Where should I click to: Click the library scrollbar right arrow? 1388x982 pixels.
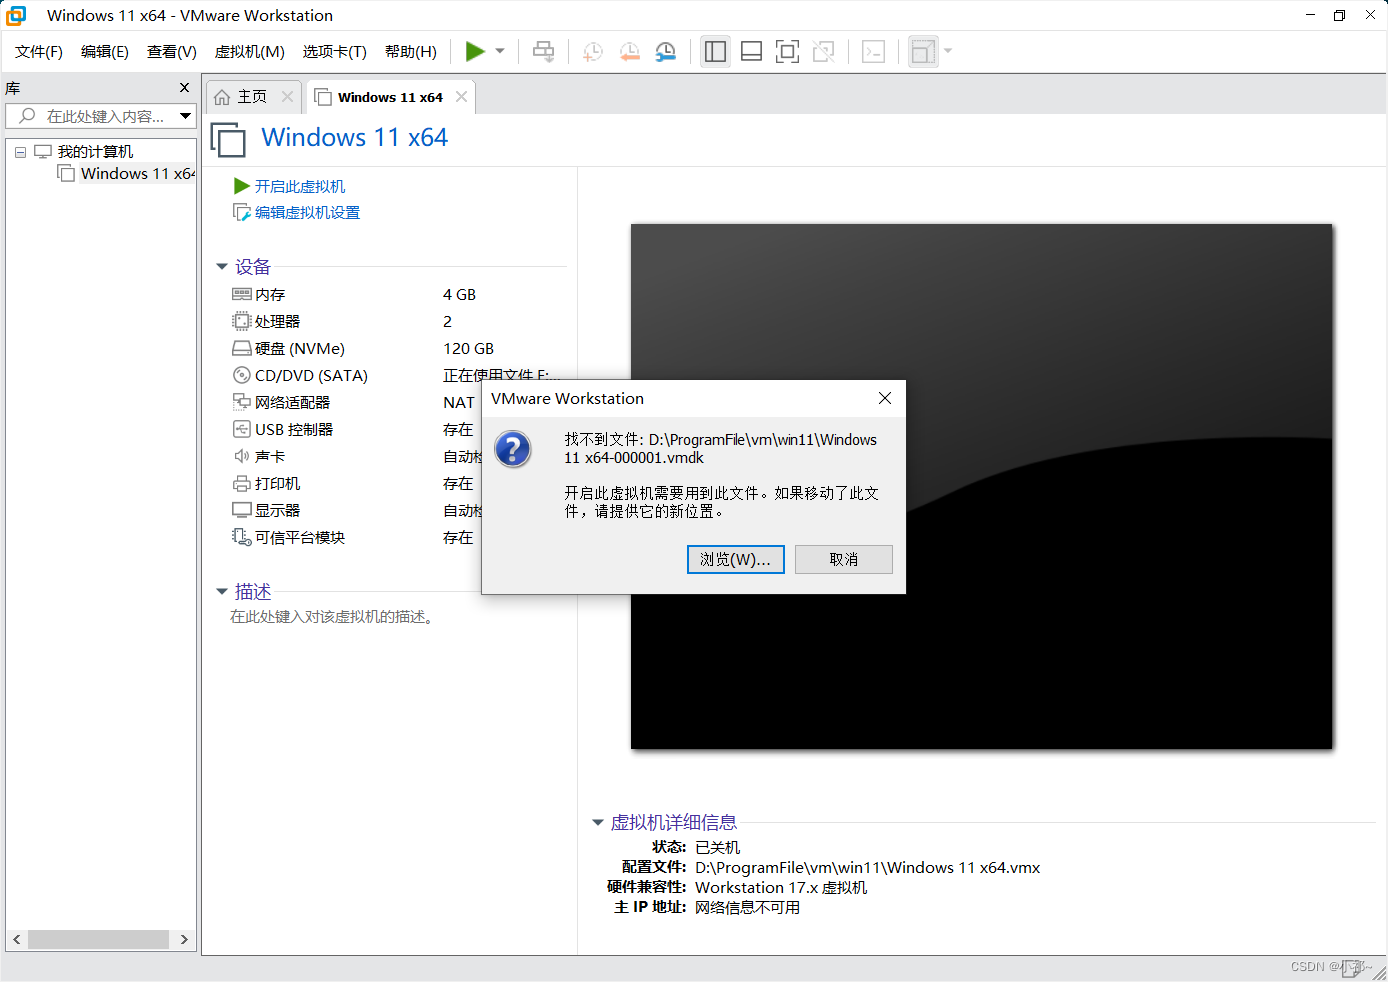[184, 939]
